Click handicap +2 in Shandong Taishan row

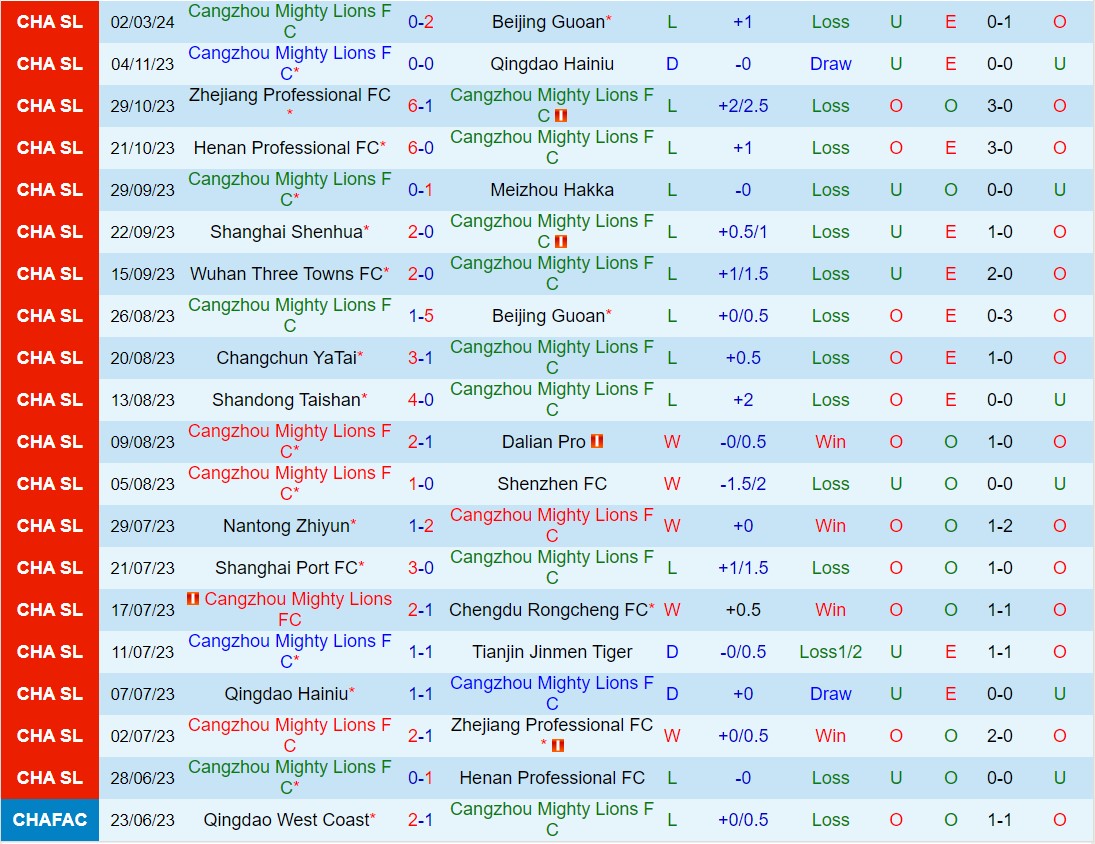[743, 399]
